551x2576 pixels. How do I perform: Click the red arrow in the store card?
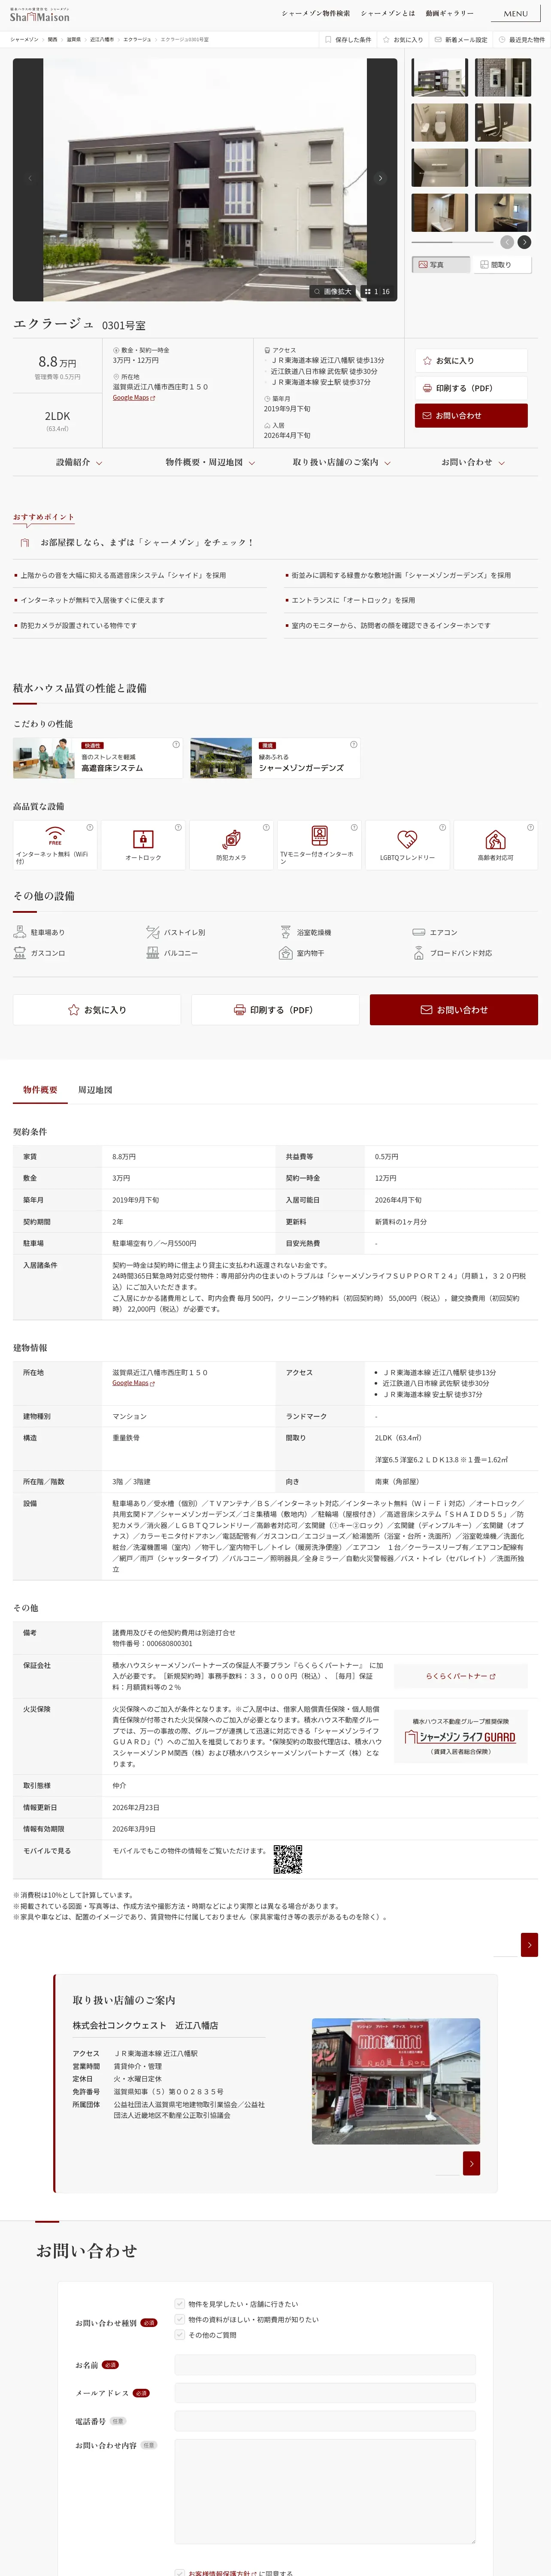[472, 2163]
